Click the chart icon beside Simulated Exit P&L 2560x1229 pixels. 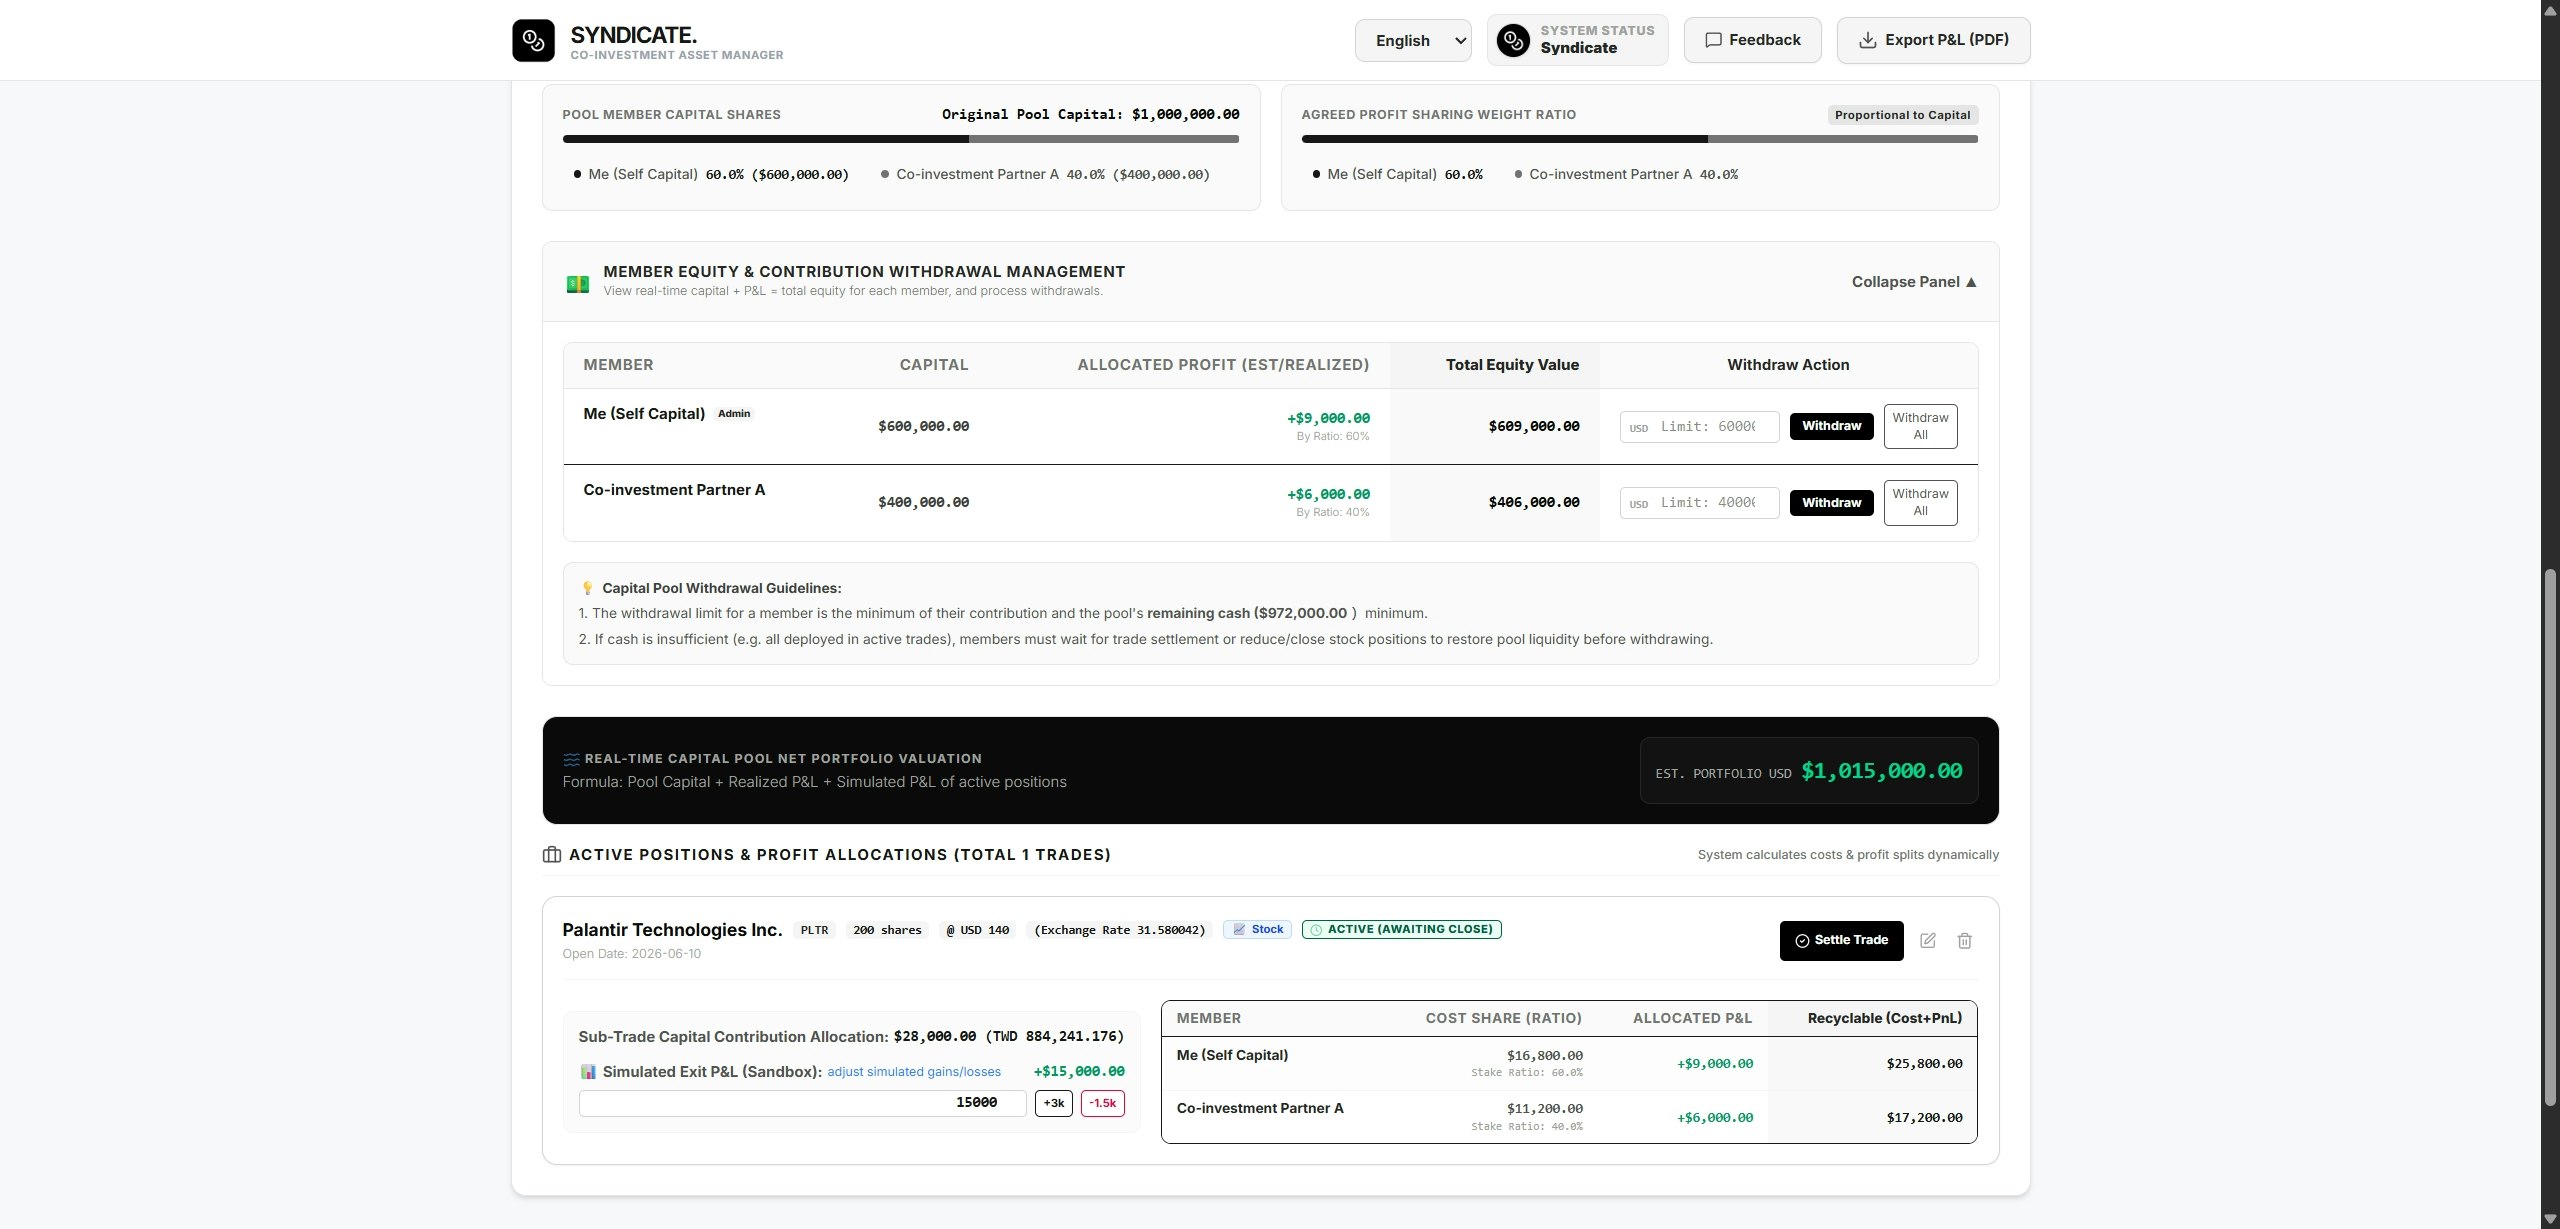(x=588, y=1072)
